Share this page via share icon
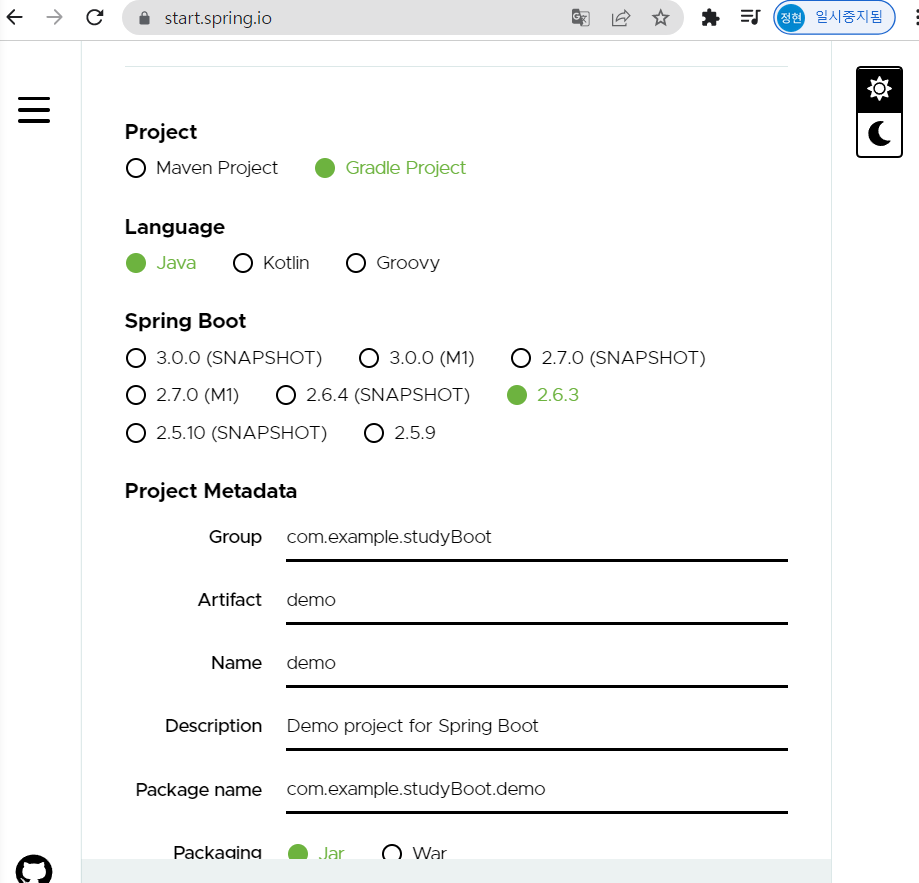Screen dimensions: 919x883 [621, 18]
